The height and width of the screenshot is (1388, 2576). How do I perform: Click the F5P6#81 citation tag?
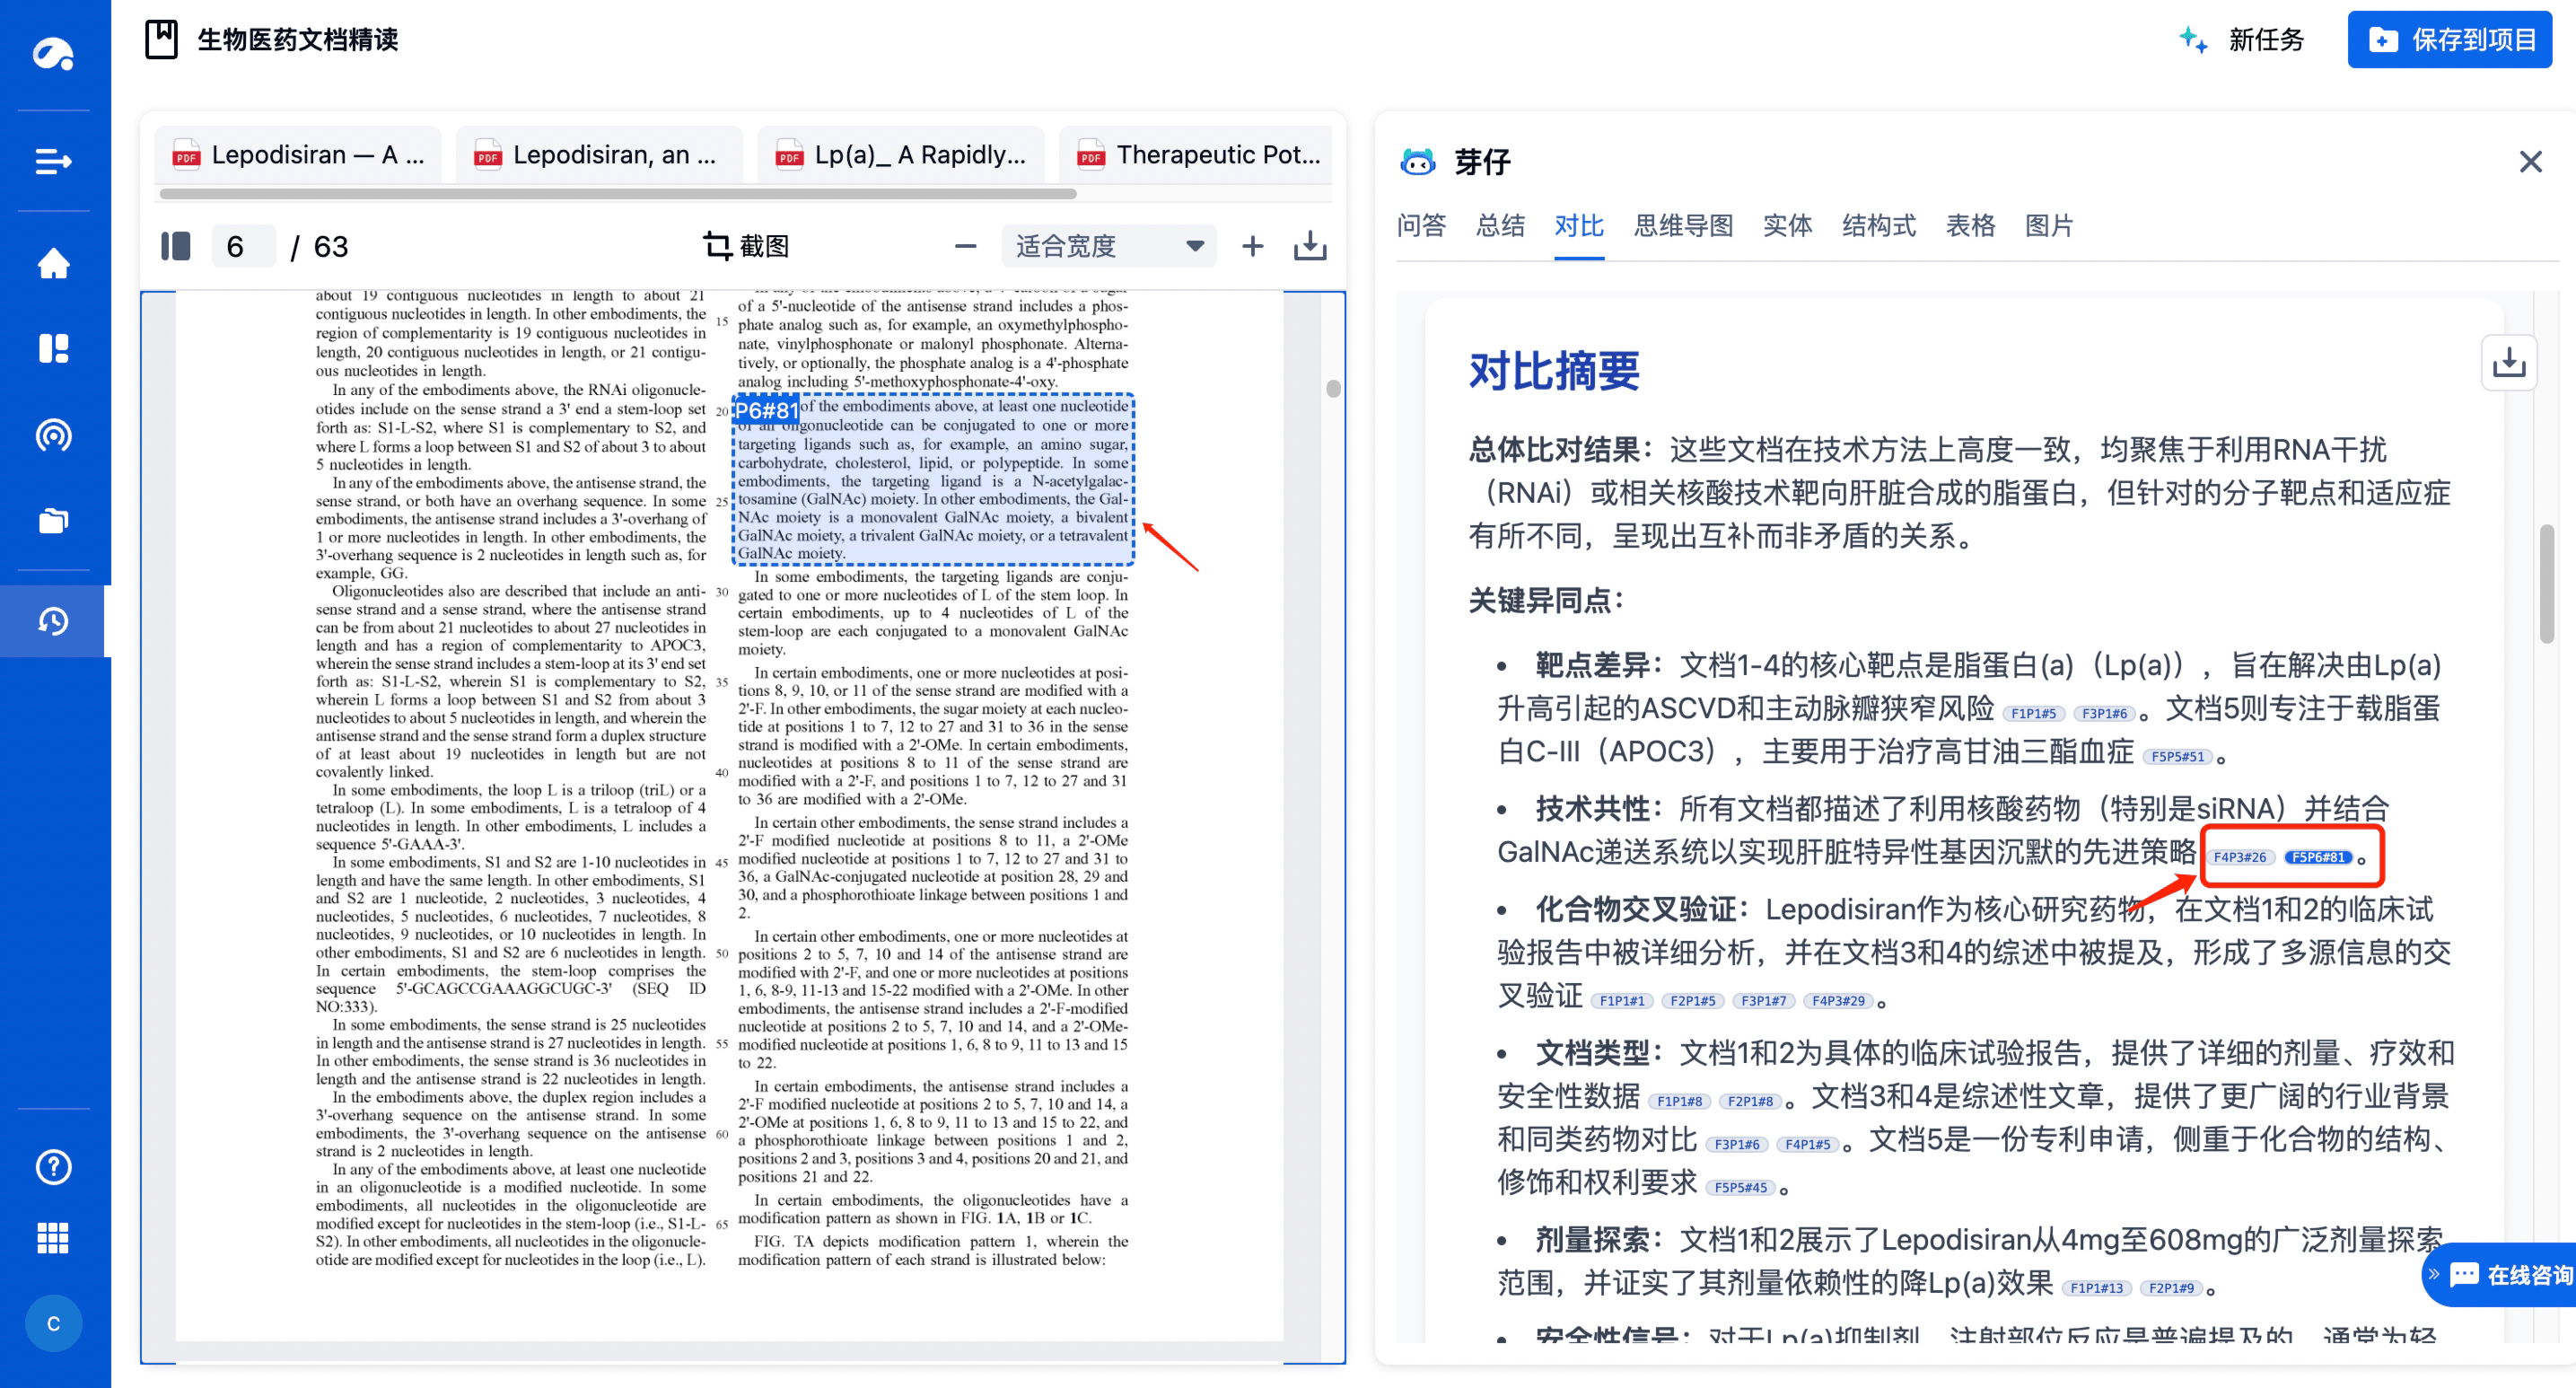coord(2318,857)
